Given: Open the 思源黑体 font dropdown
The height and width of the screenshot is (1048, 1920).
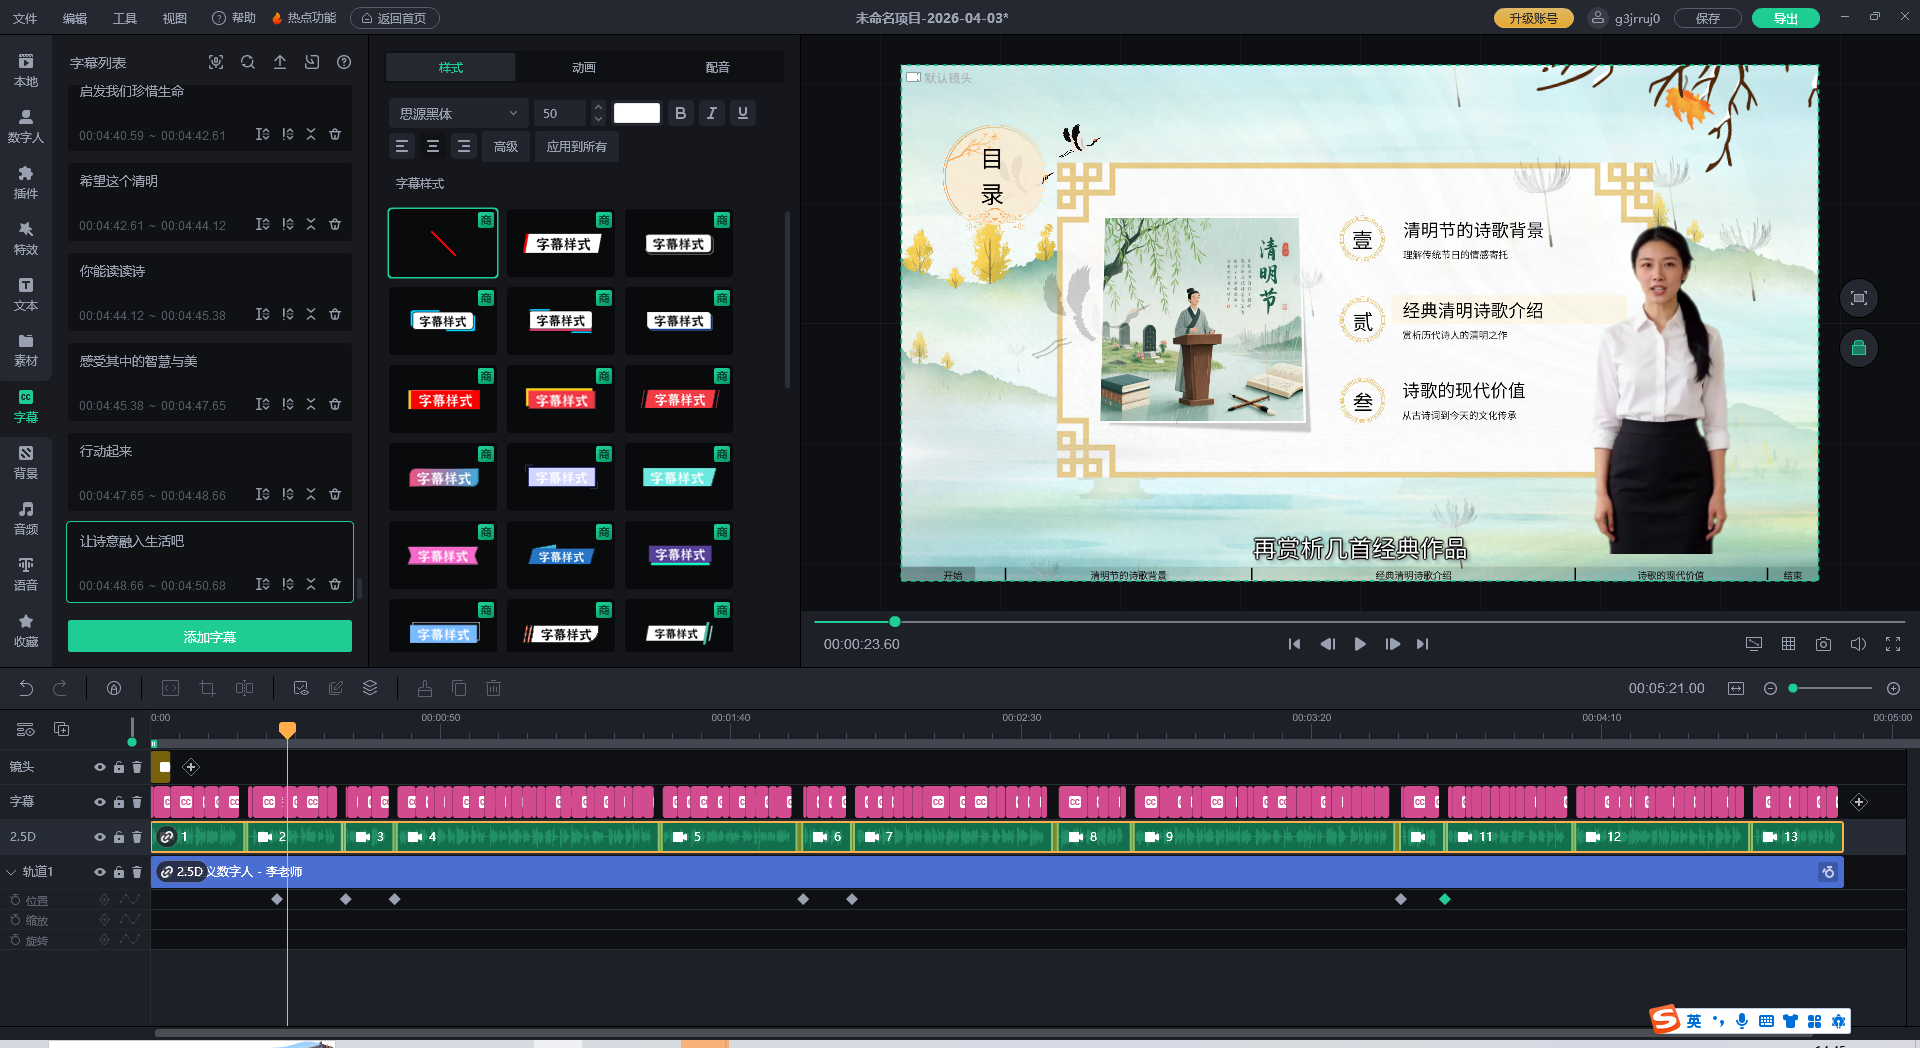Looking at the screenshot, I should click(x=457, y=113).
